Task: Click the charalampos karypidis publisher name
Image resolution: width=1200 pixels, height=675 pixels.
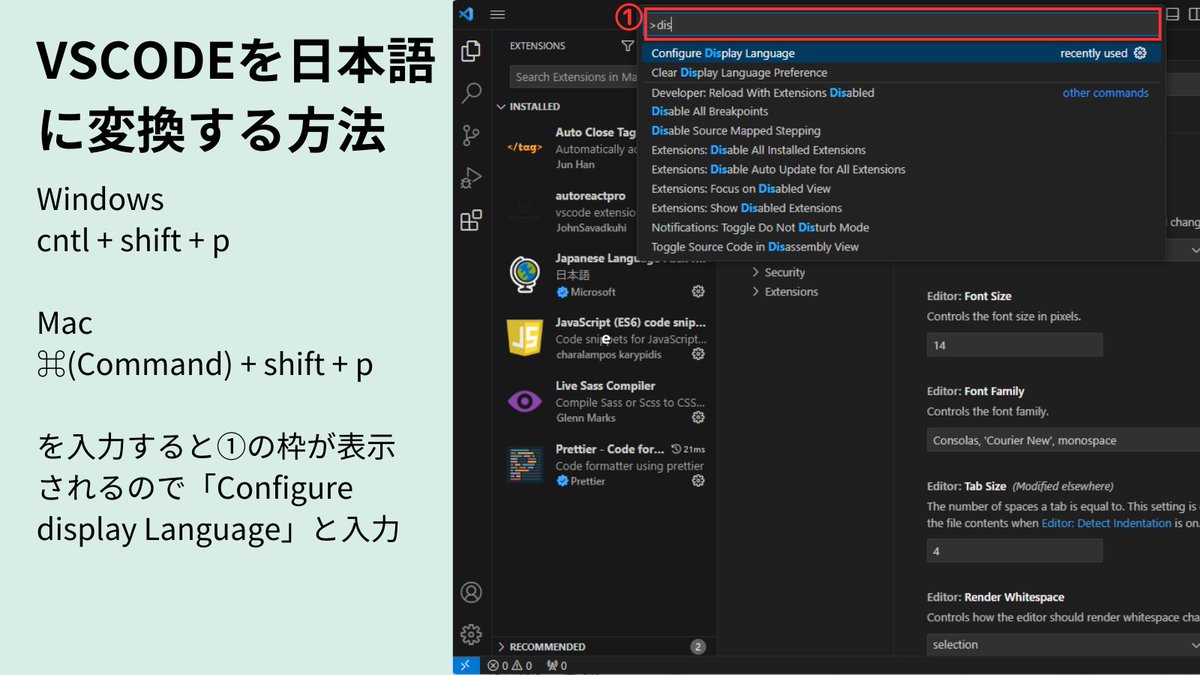Action: click(610, 354)
